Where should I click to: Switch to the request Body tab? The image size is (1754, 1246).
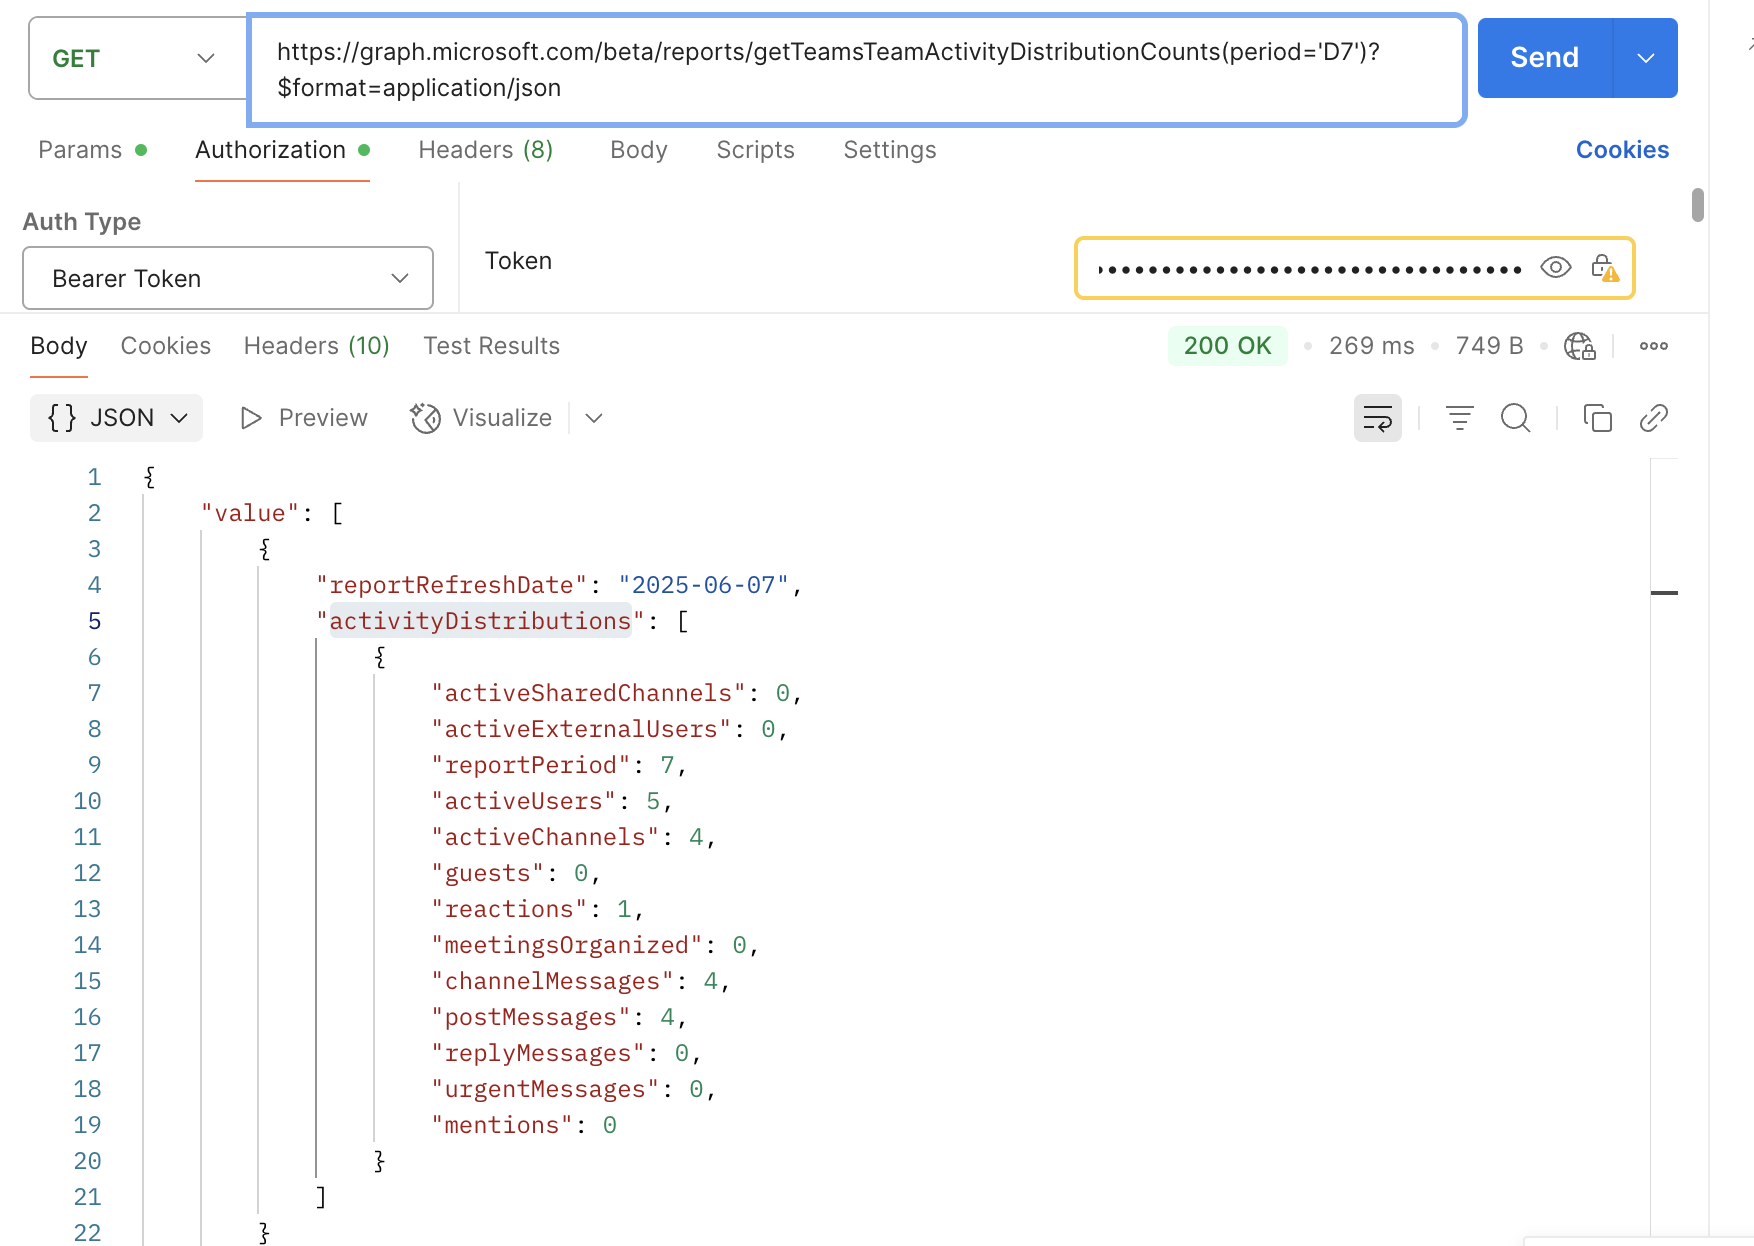click(639, 150)
